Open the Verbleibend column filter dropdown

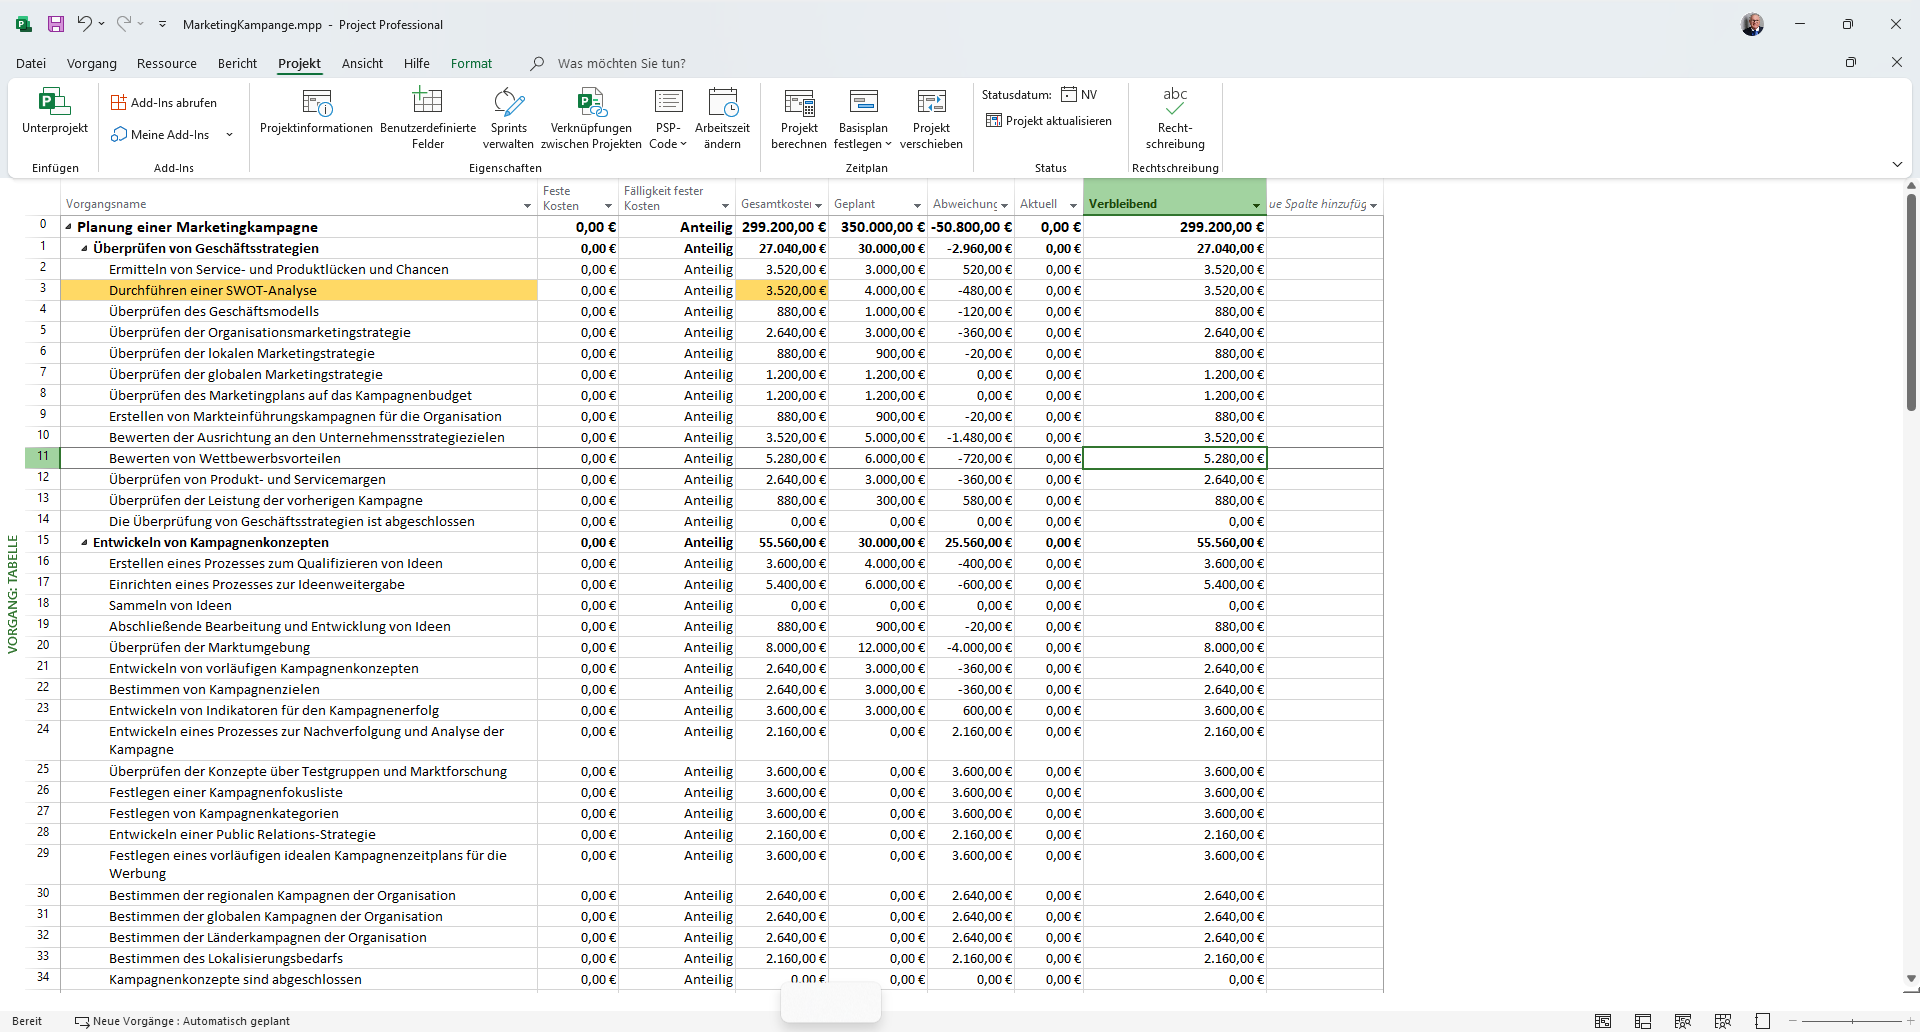coord(1256,206)
